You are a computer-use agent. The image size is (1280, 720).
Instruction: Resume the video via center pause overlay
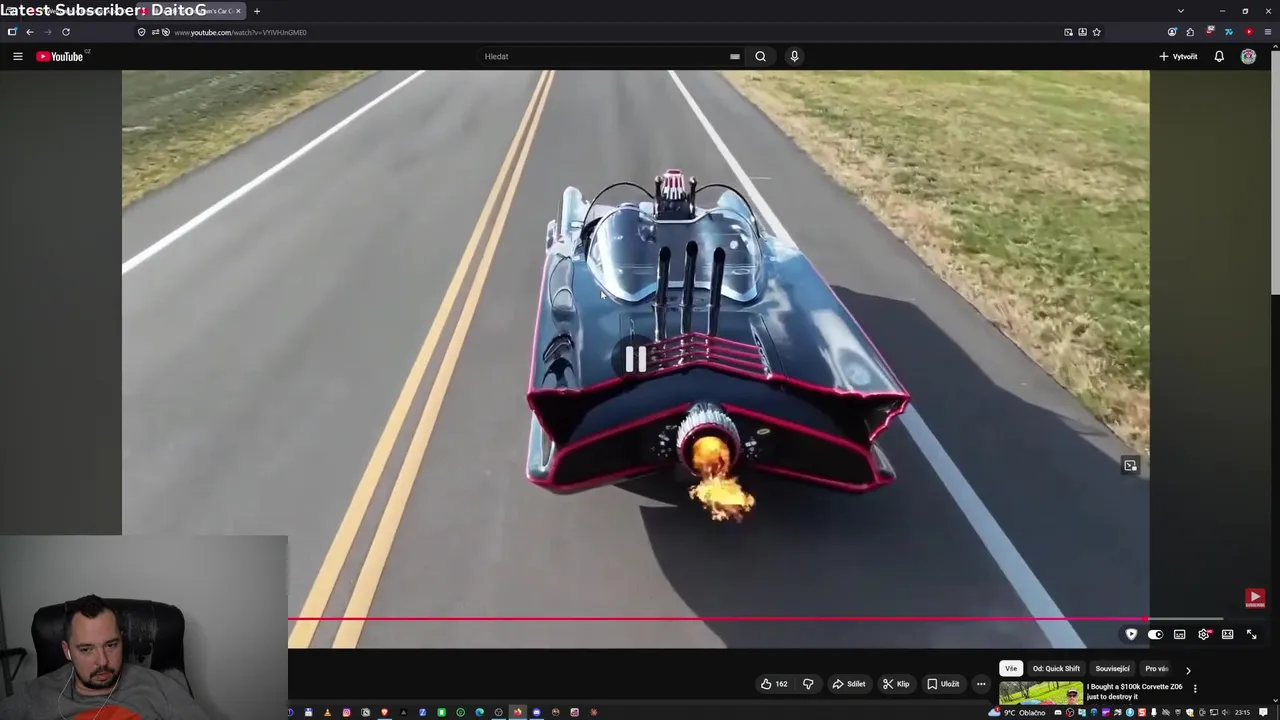(x=636, y=359)
